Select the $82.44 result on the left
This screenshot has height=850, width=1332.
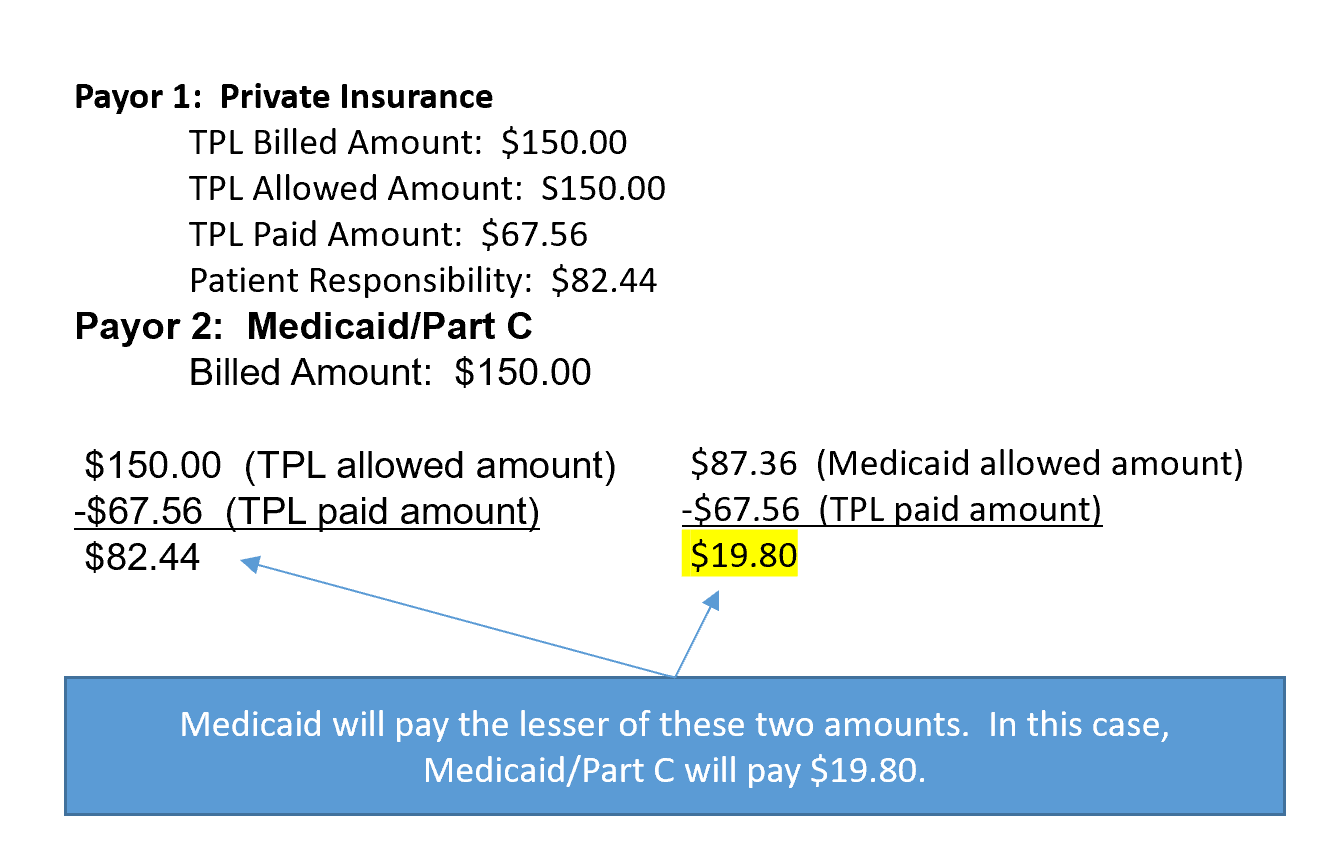pos(142,557)
